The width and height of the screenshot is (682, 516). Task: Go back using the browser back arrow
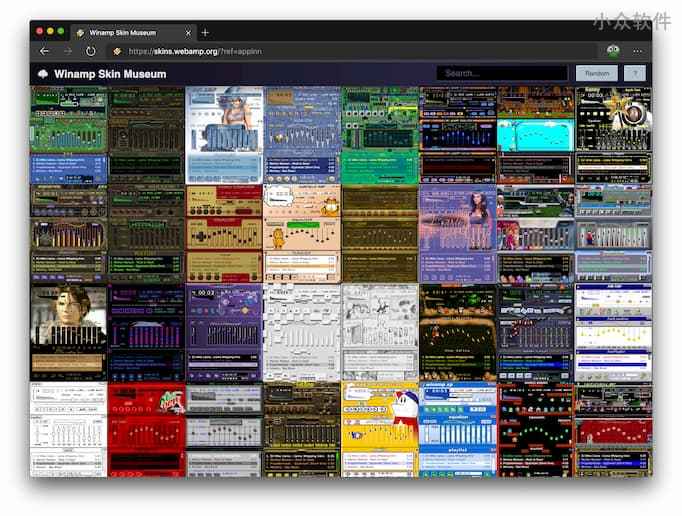click(44, 51)
